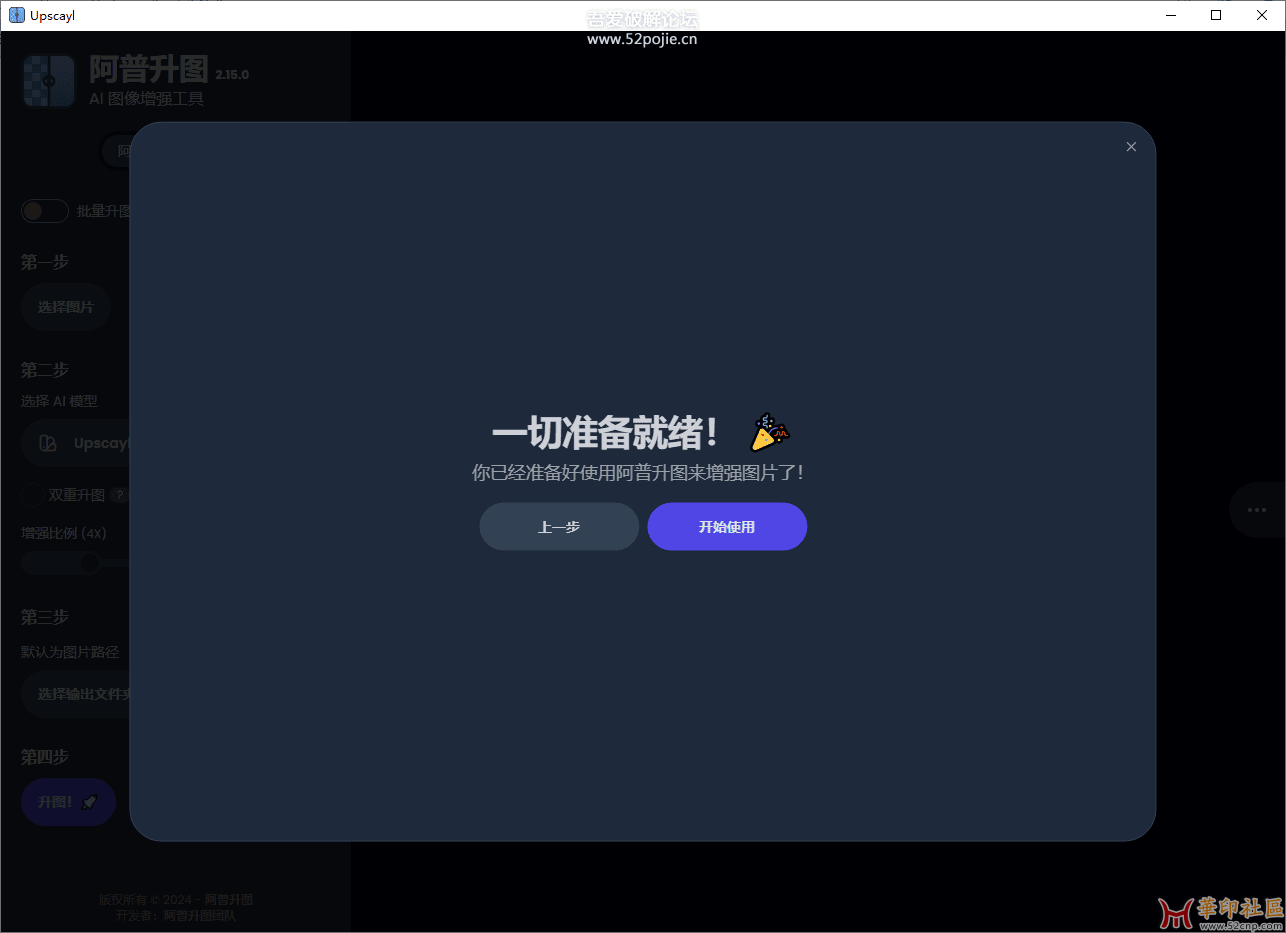This screenshot has height=933, width=1286.
Task: Click the 选择 AI 模型 label
Action: [59, 401]
